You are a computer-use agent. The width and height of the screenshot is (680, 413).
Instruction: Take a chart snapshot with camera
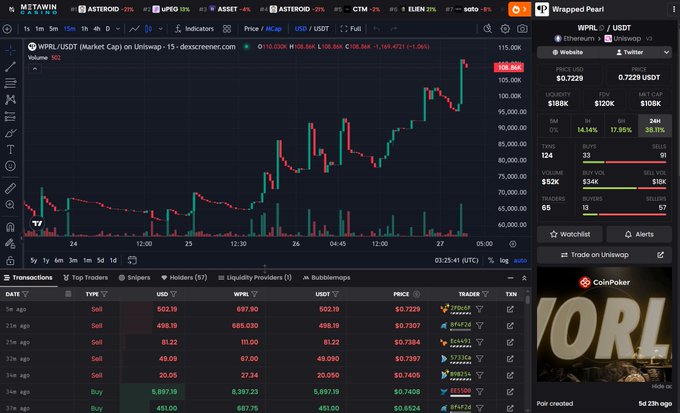(522, 29)
